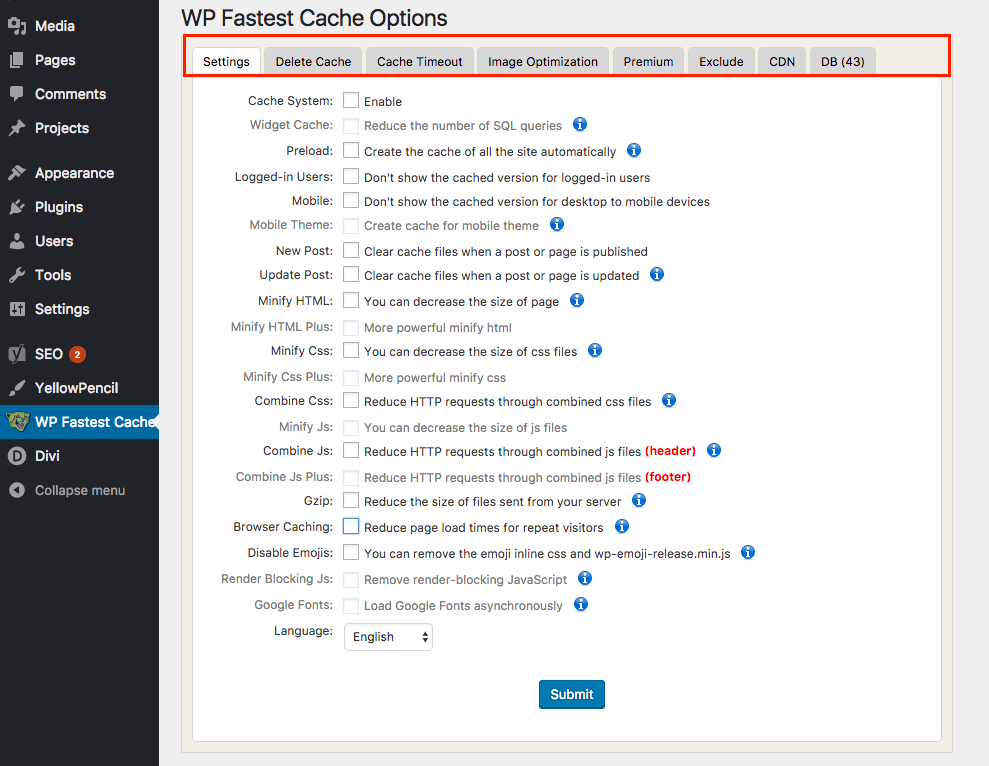989x766 pixels.
Task: Enable the Cache System checkbox
Action: [351, 101]
